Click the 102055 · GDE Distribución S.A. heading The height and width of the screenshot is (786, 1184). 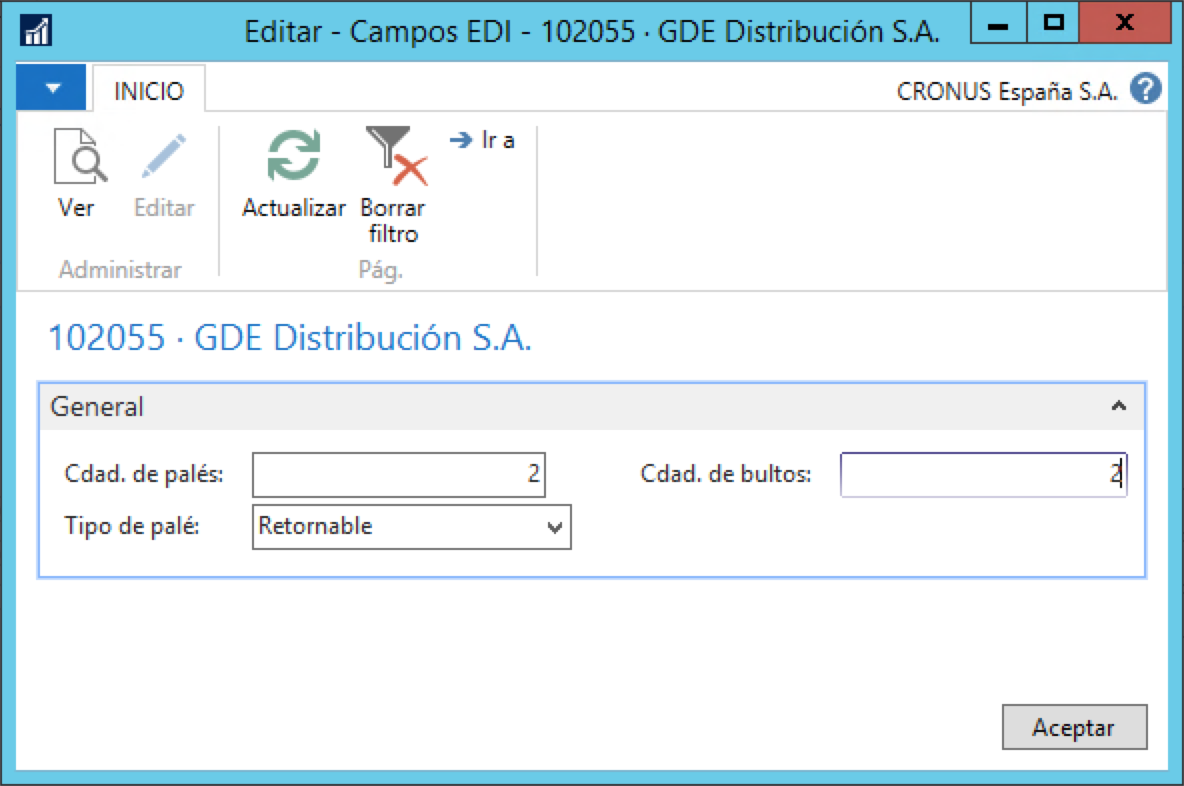tap(290, 338)
